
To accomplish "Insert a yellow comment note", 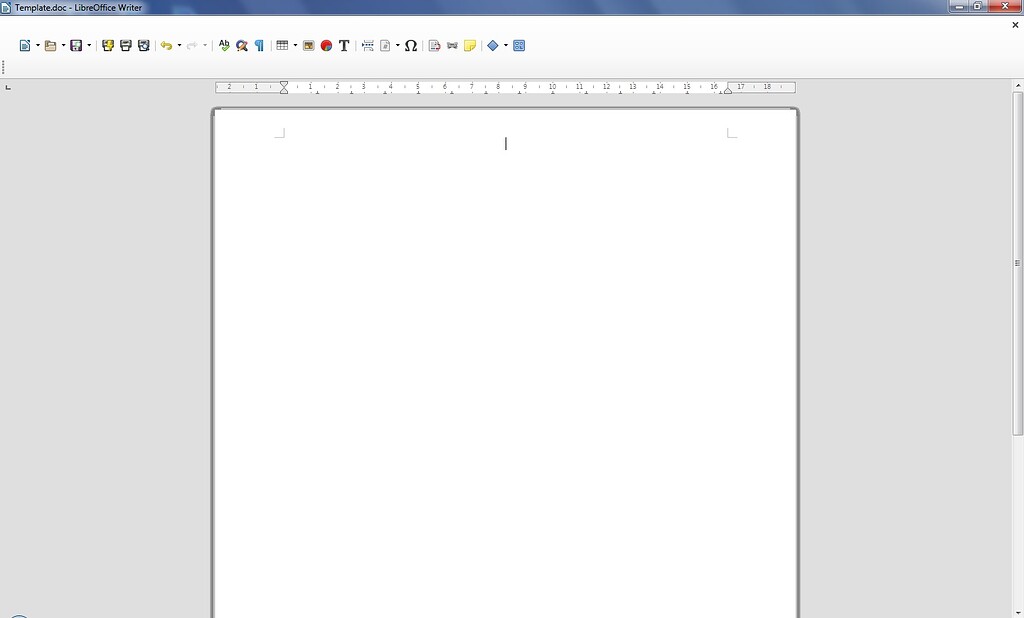I will tap(469, 45).
